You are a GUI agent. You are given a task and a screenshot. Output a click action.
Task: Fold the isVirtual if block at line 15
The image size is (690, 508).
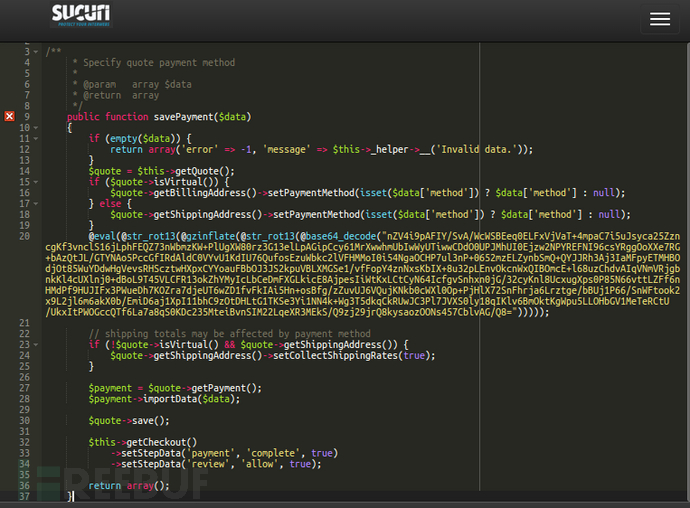(x=36, y=181)
